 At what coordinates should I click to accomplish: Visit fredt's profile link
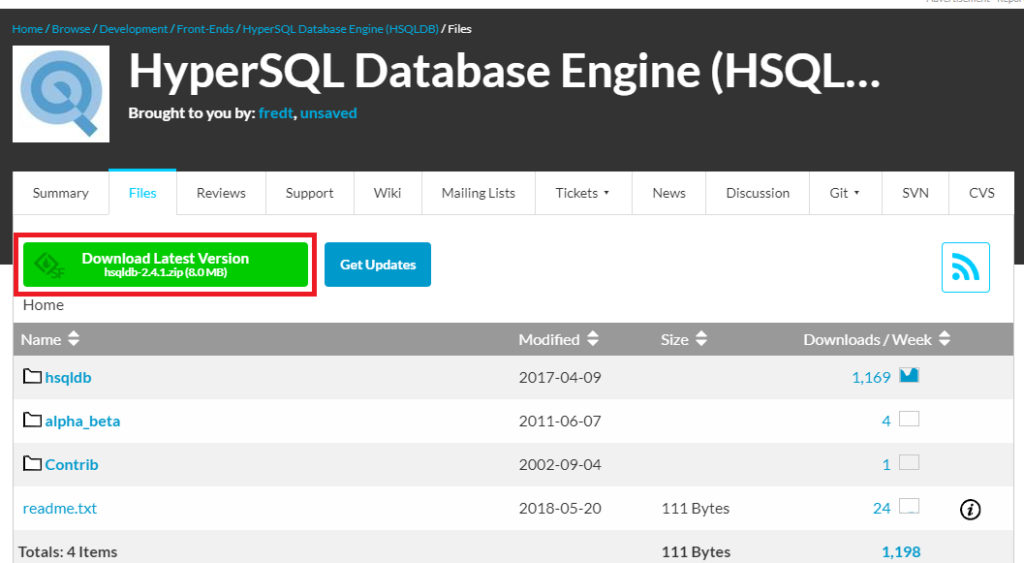click(x=276, y=113)
